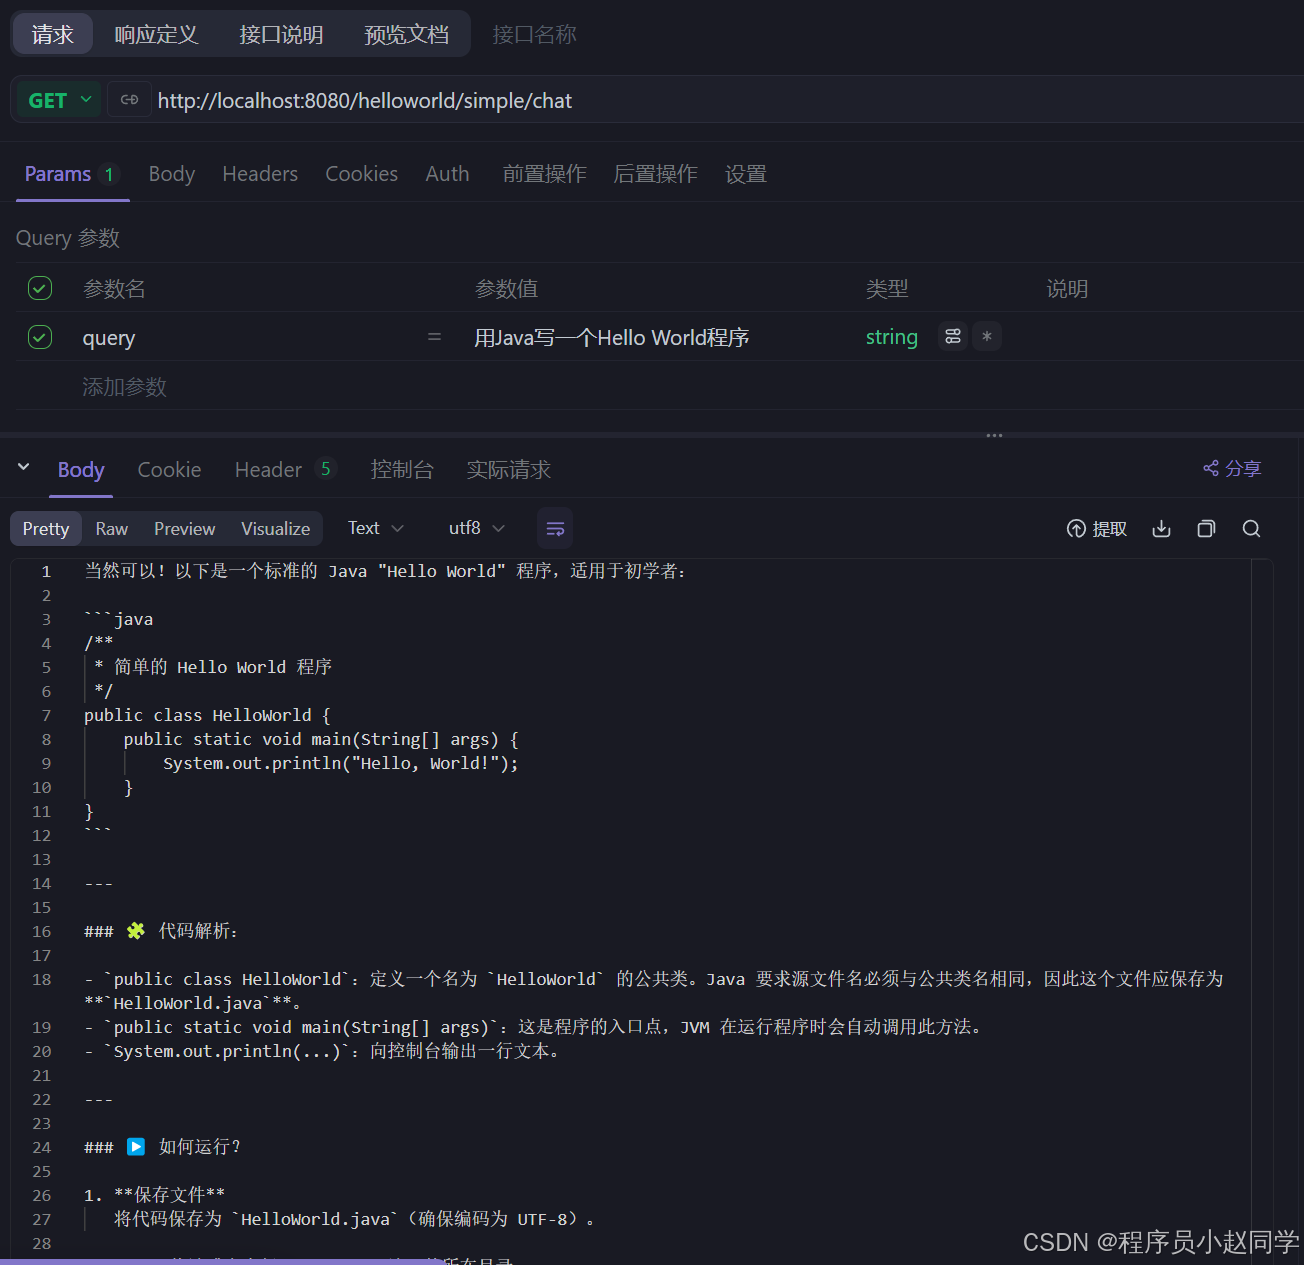Open the 前置操作 tab
The height and width of the screenshot is (1265, 1304).
[x=544, y=174]
